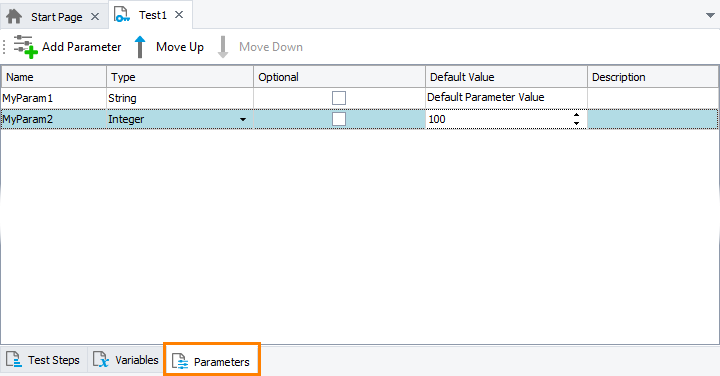The image size is (720, 376).
Task: Decrease MyParam2 default value with down spinner
Action: 576,123
